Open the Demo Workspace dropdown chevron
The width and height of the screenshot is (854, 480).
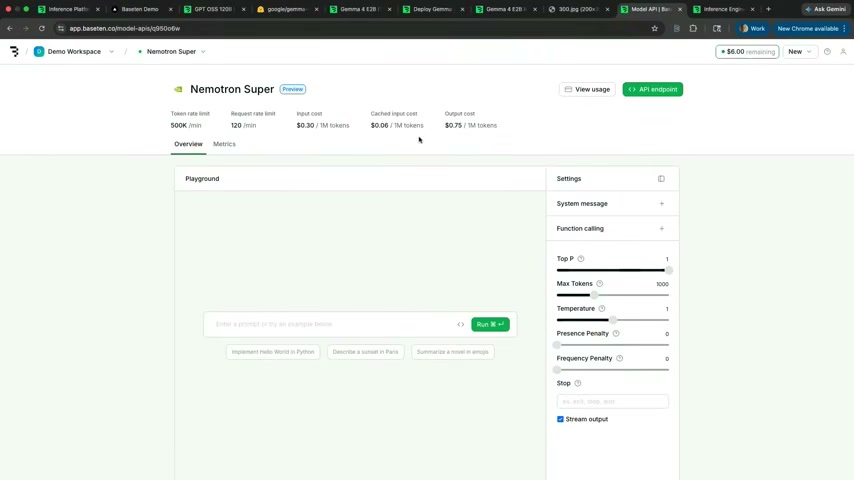(111, 52)
